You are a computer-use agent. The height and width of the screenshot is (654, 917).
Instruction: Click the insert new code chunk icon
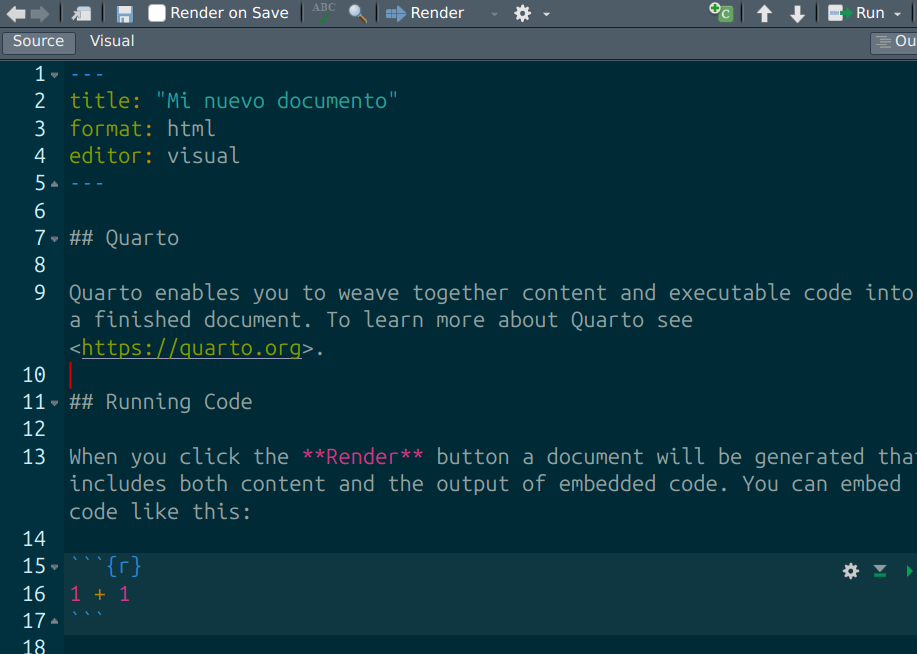coord(720,13)
